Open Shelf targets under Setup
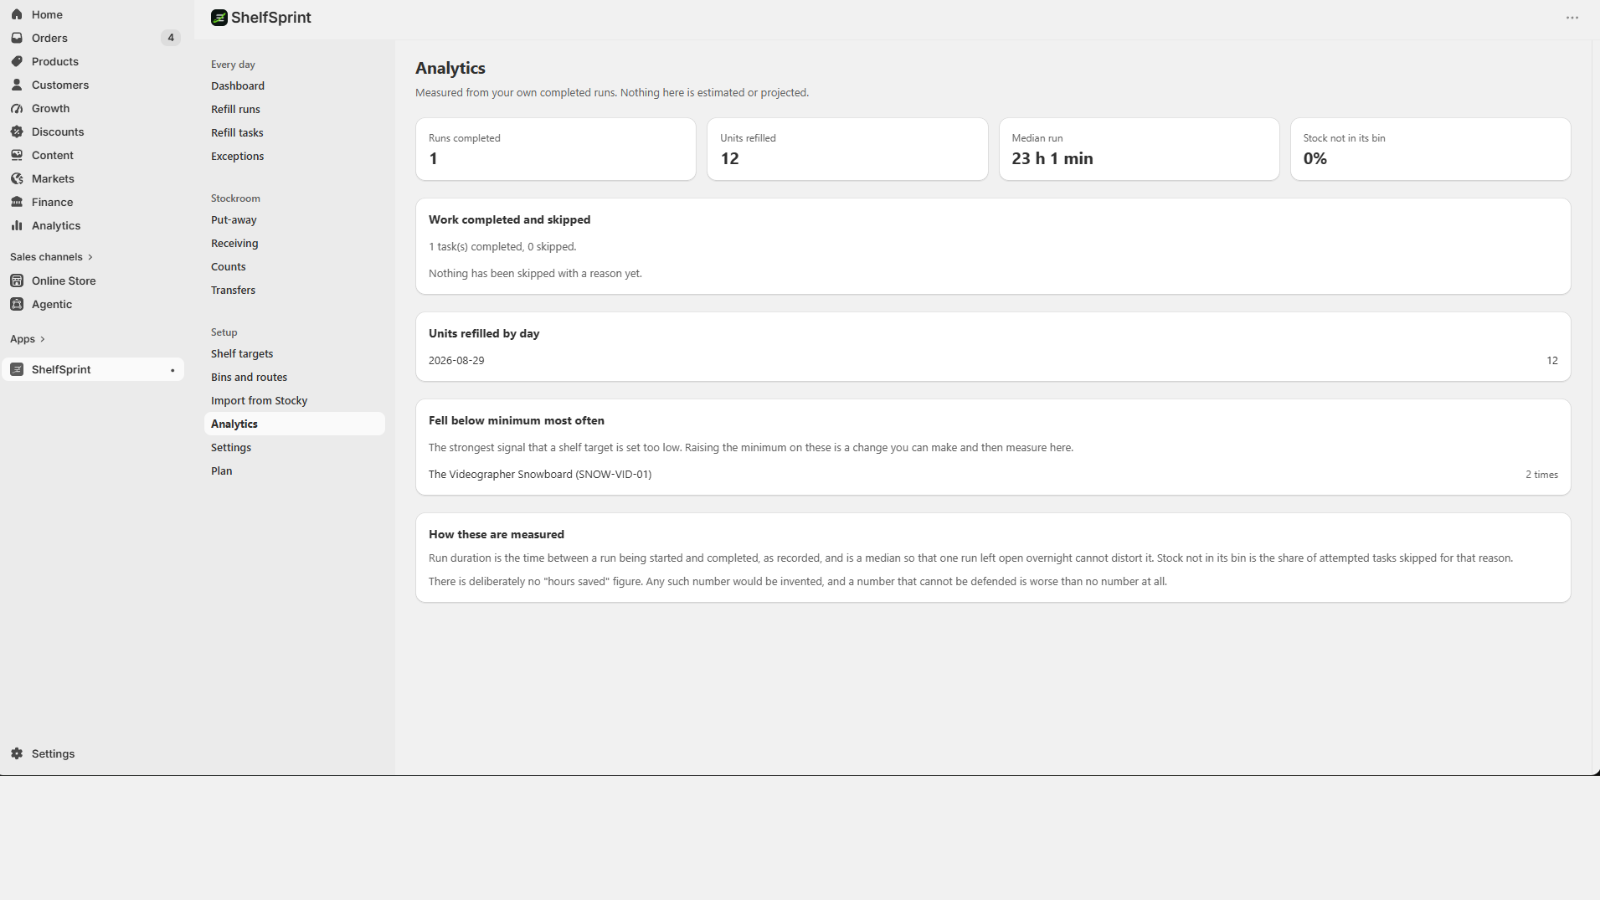1600x900 pixels. (242, 354)
